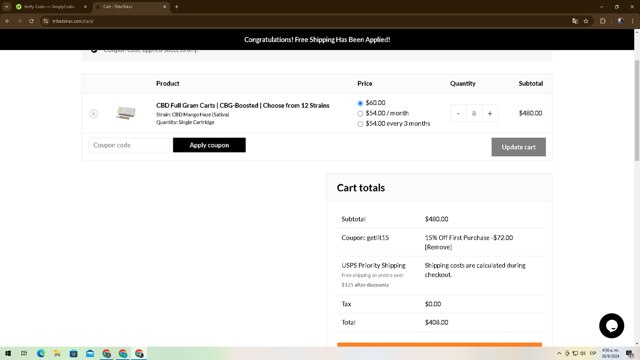
Task: Open Chrome's three-dot menu
Action: pyautogui.click(x=633, y=21)
